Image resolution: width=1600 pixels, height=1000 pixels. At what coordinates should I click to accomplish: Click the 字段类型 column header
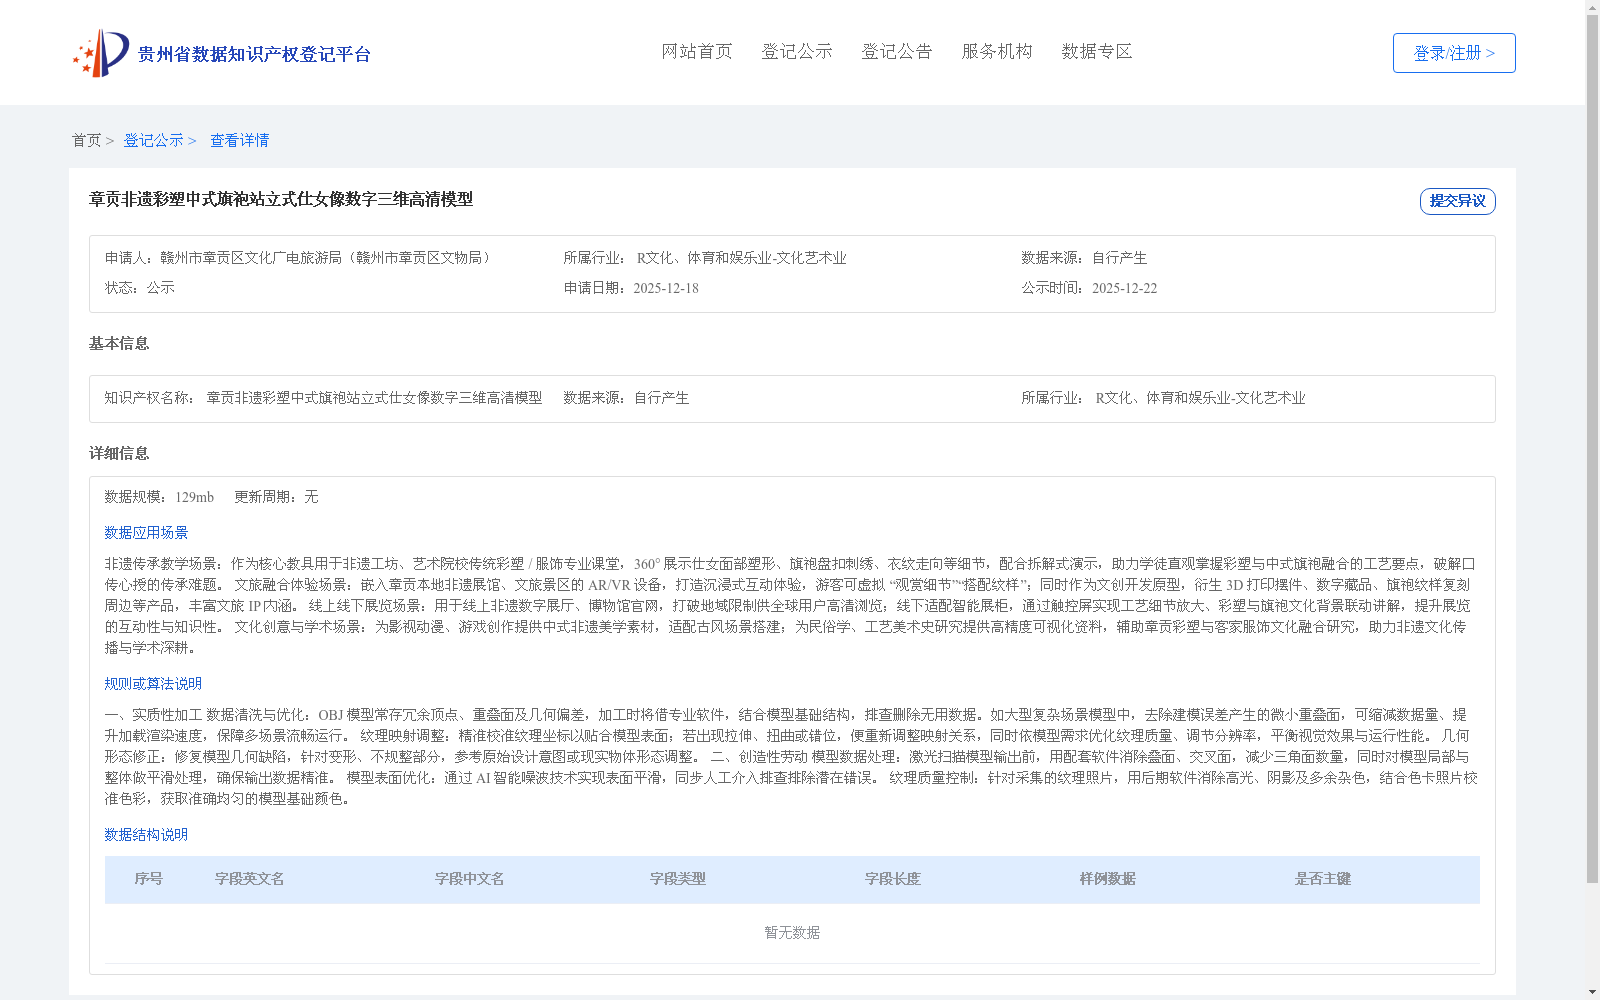pyautogui.click(x=678, y=879)
